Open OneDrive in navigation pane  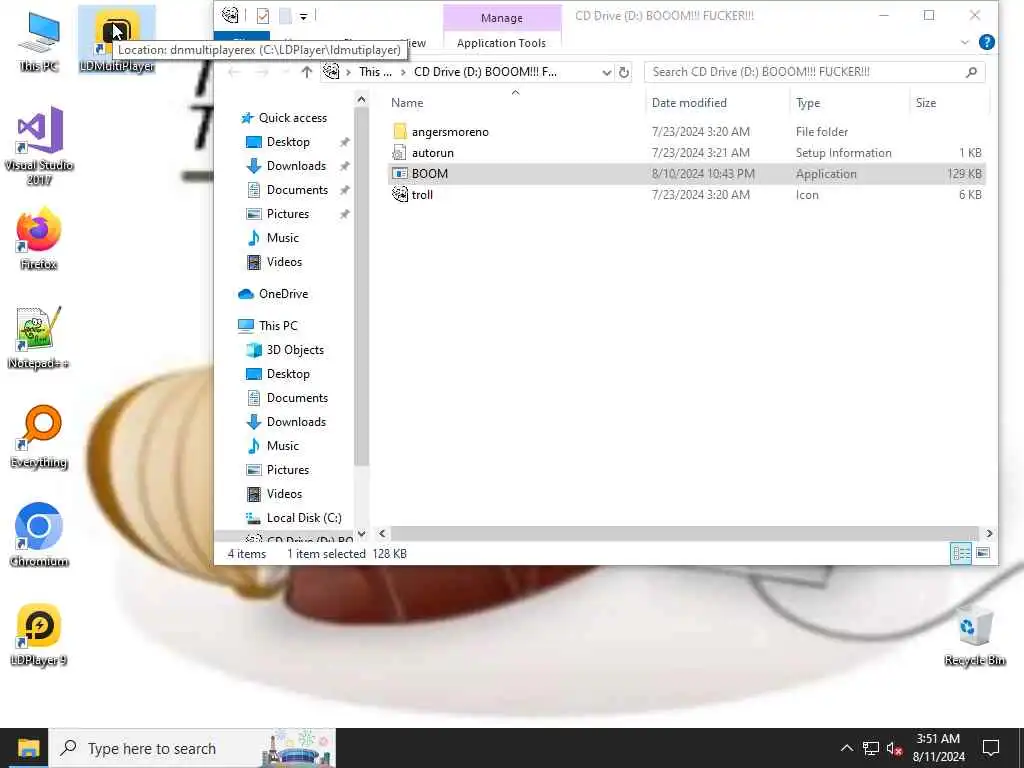(x=283, y=294)
